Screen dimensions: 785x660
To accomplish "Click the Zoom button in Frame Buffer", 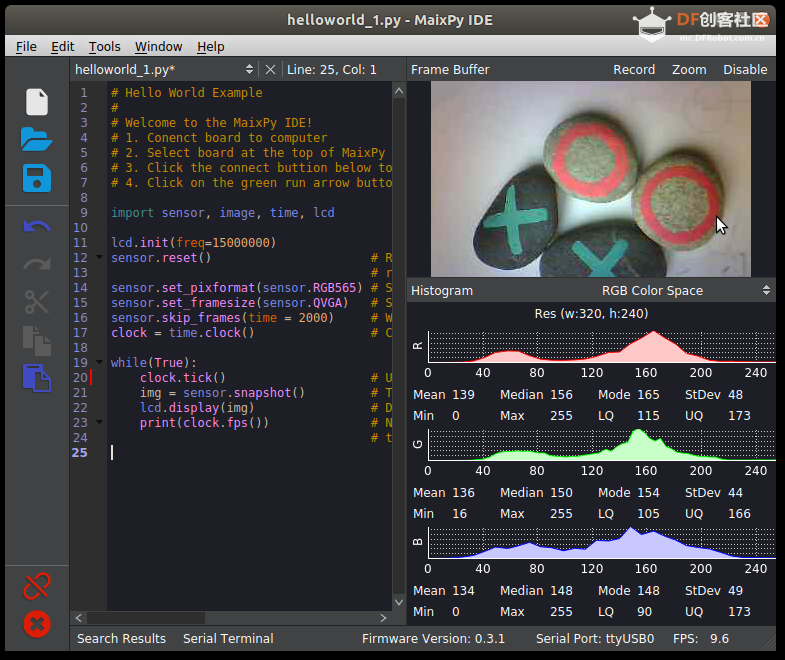I will tap(689, 70).
